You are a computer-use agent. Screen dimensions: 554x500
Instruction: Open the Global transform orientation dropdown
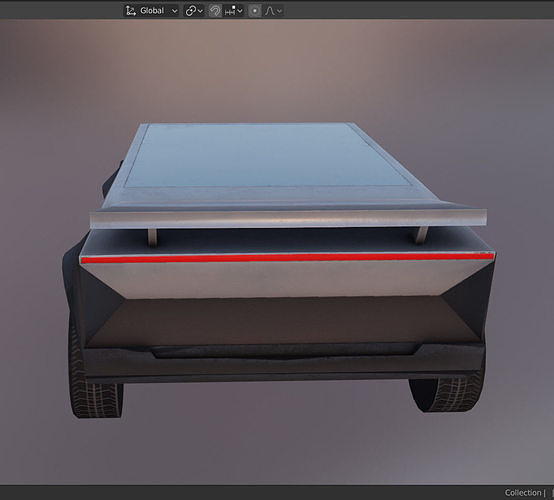[152, 11]
